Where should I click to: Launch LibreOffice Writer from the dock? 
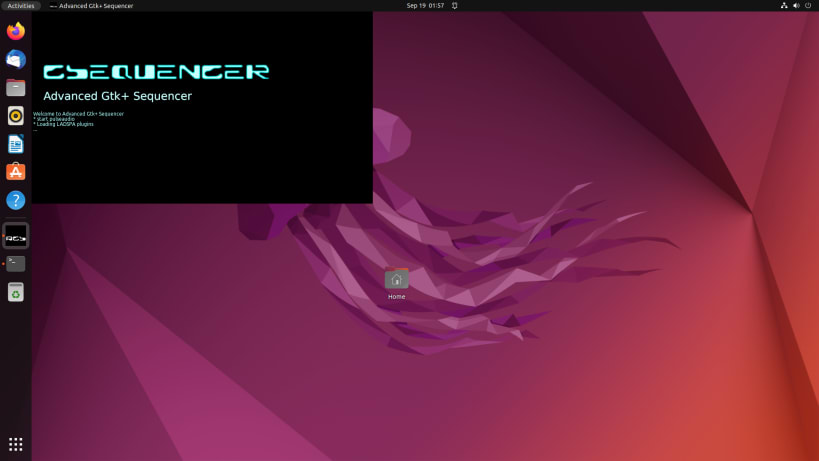pos(16,144)
